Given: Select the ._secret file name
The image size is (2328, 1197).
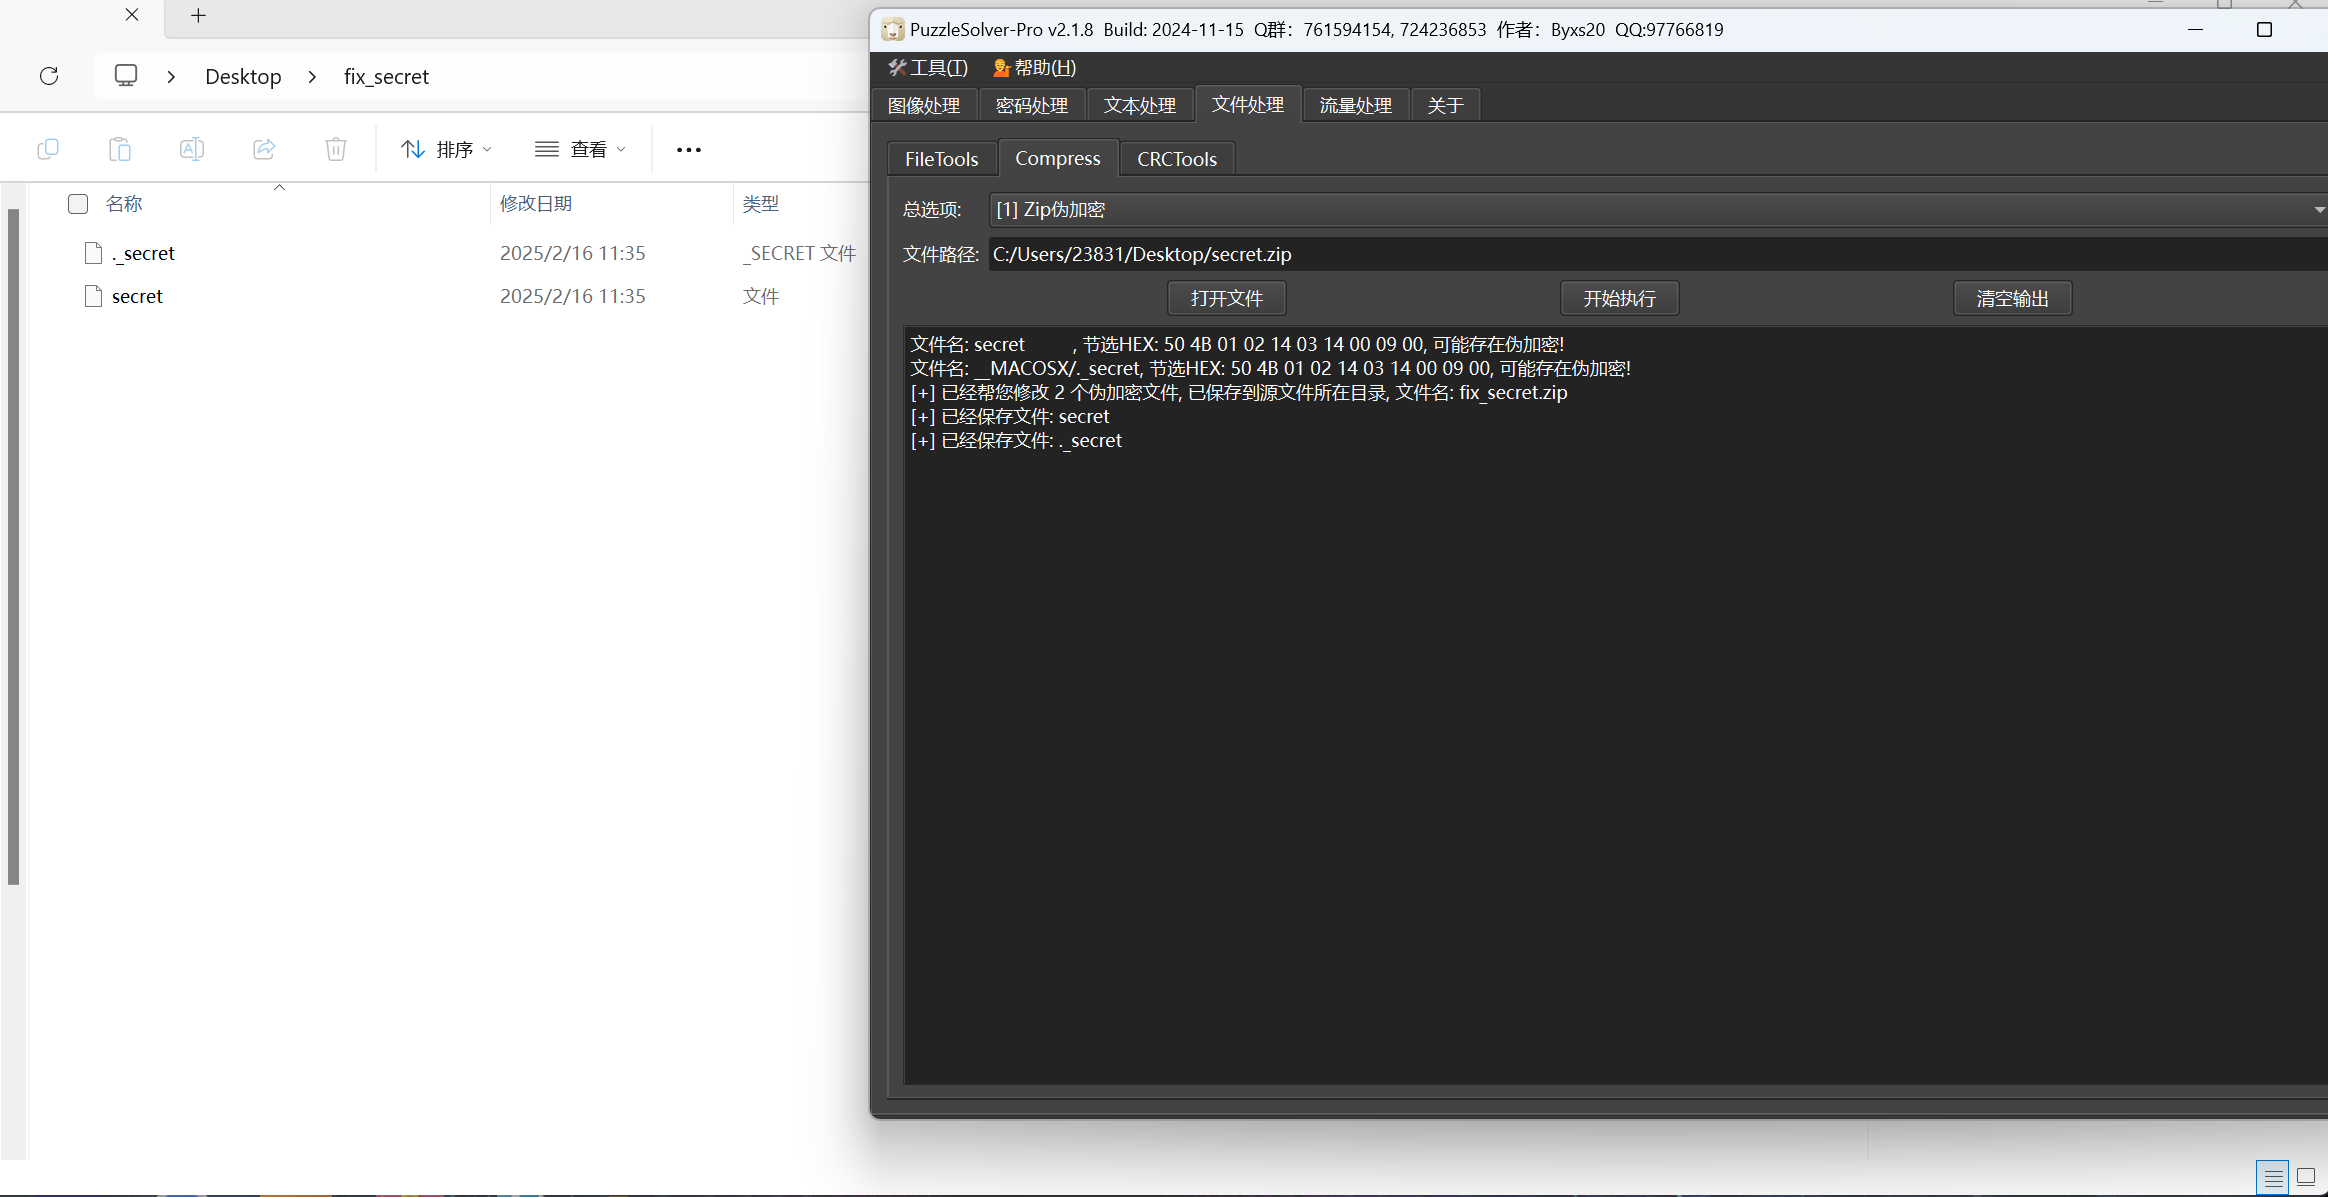Looking at the screenshot, I should point(143,253).
